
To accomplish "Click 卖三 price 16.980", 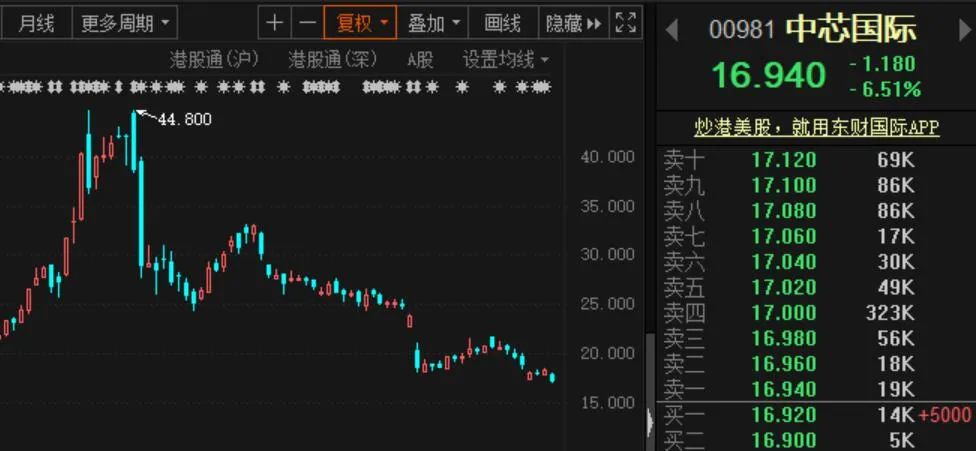I will (784, 338).
